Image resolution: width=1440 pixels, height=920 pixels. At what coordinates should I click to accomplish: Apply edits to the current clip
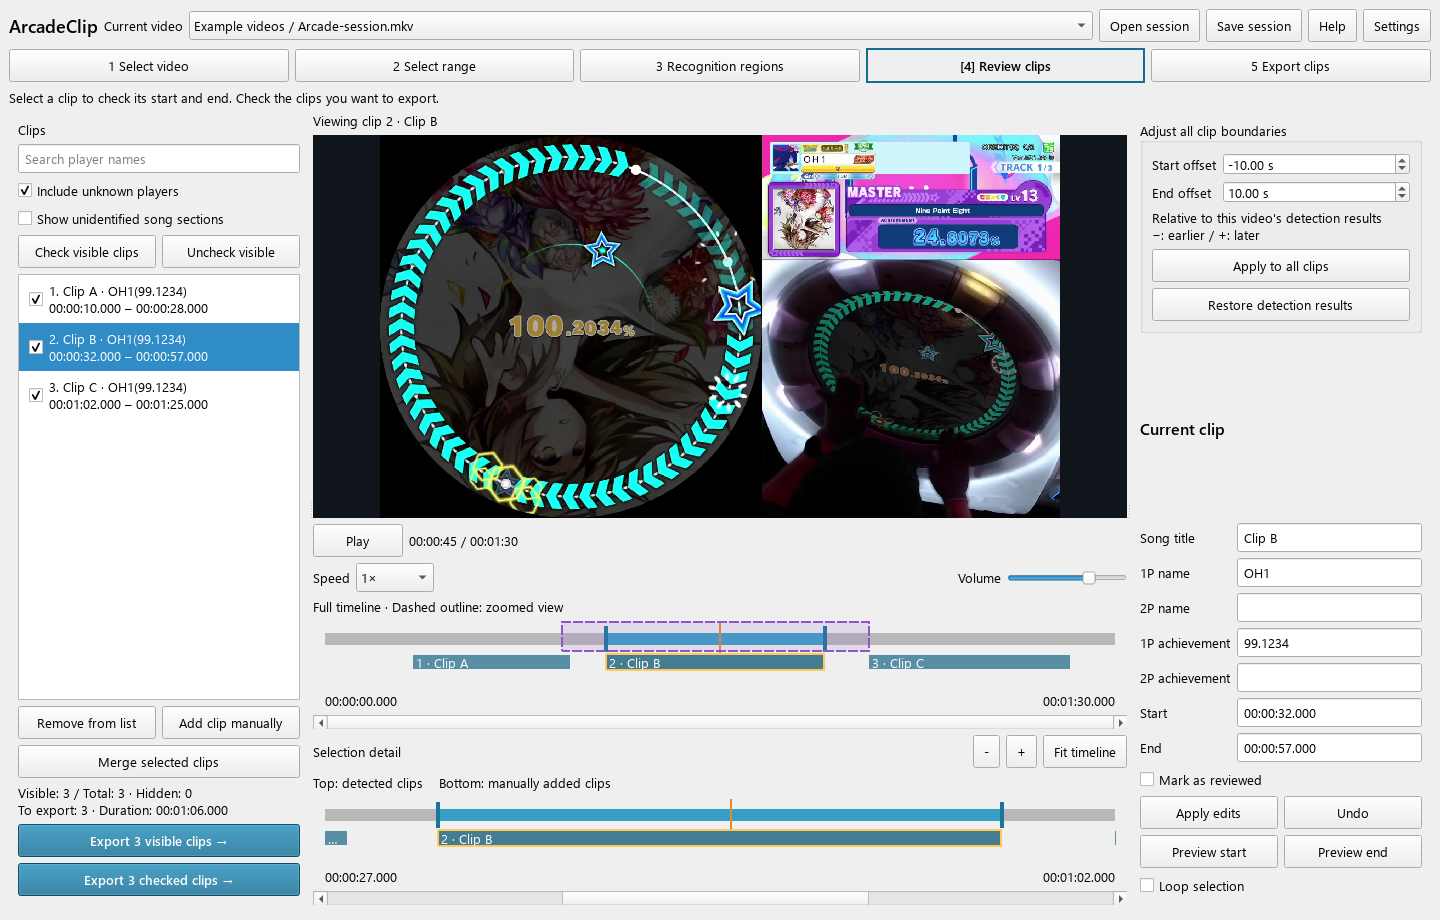click(x=1209, y=813)
